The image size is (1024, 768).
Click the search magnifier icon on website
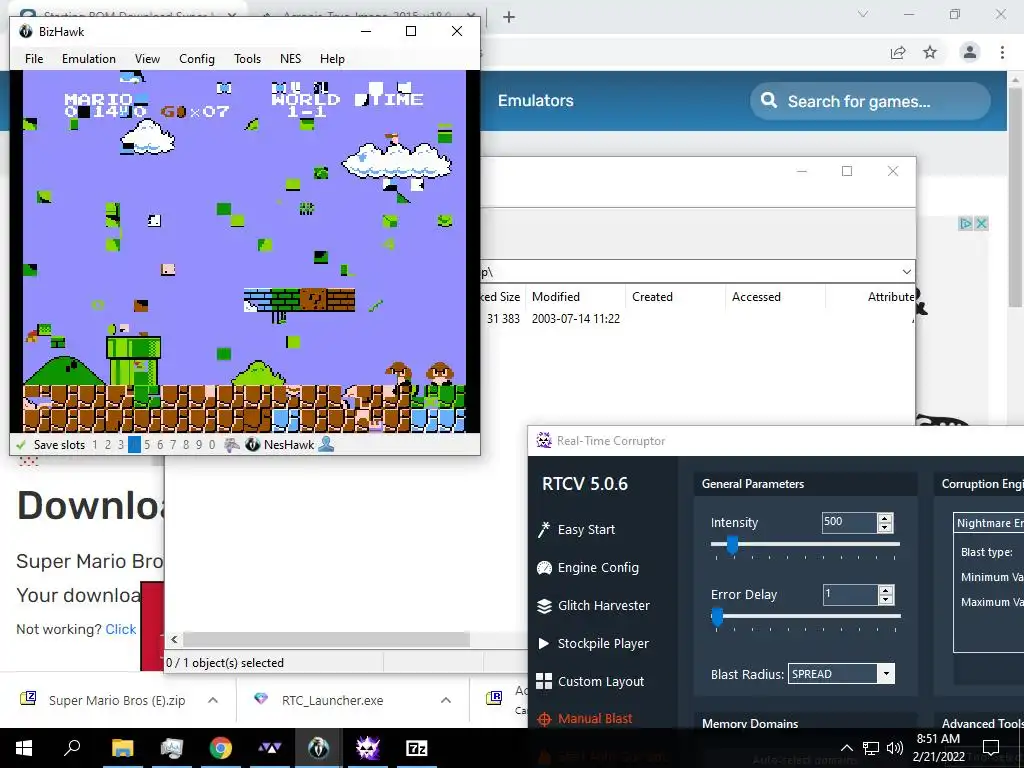(769, 101)
